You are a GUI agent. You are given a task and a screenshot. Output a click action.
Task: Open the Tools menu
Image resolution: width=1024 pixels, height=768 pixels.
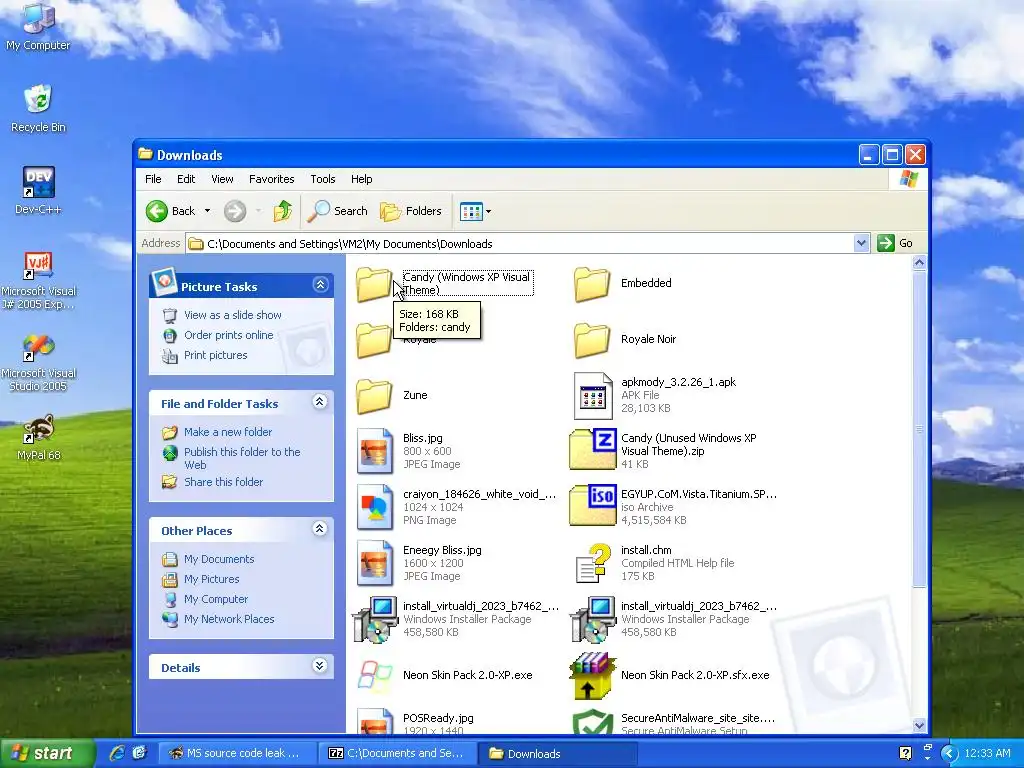point(323,179)
